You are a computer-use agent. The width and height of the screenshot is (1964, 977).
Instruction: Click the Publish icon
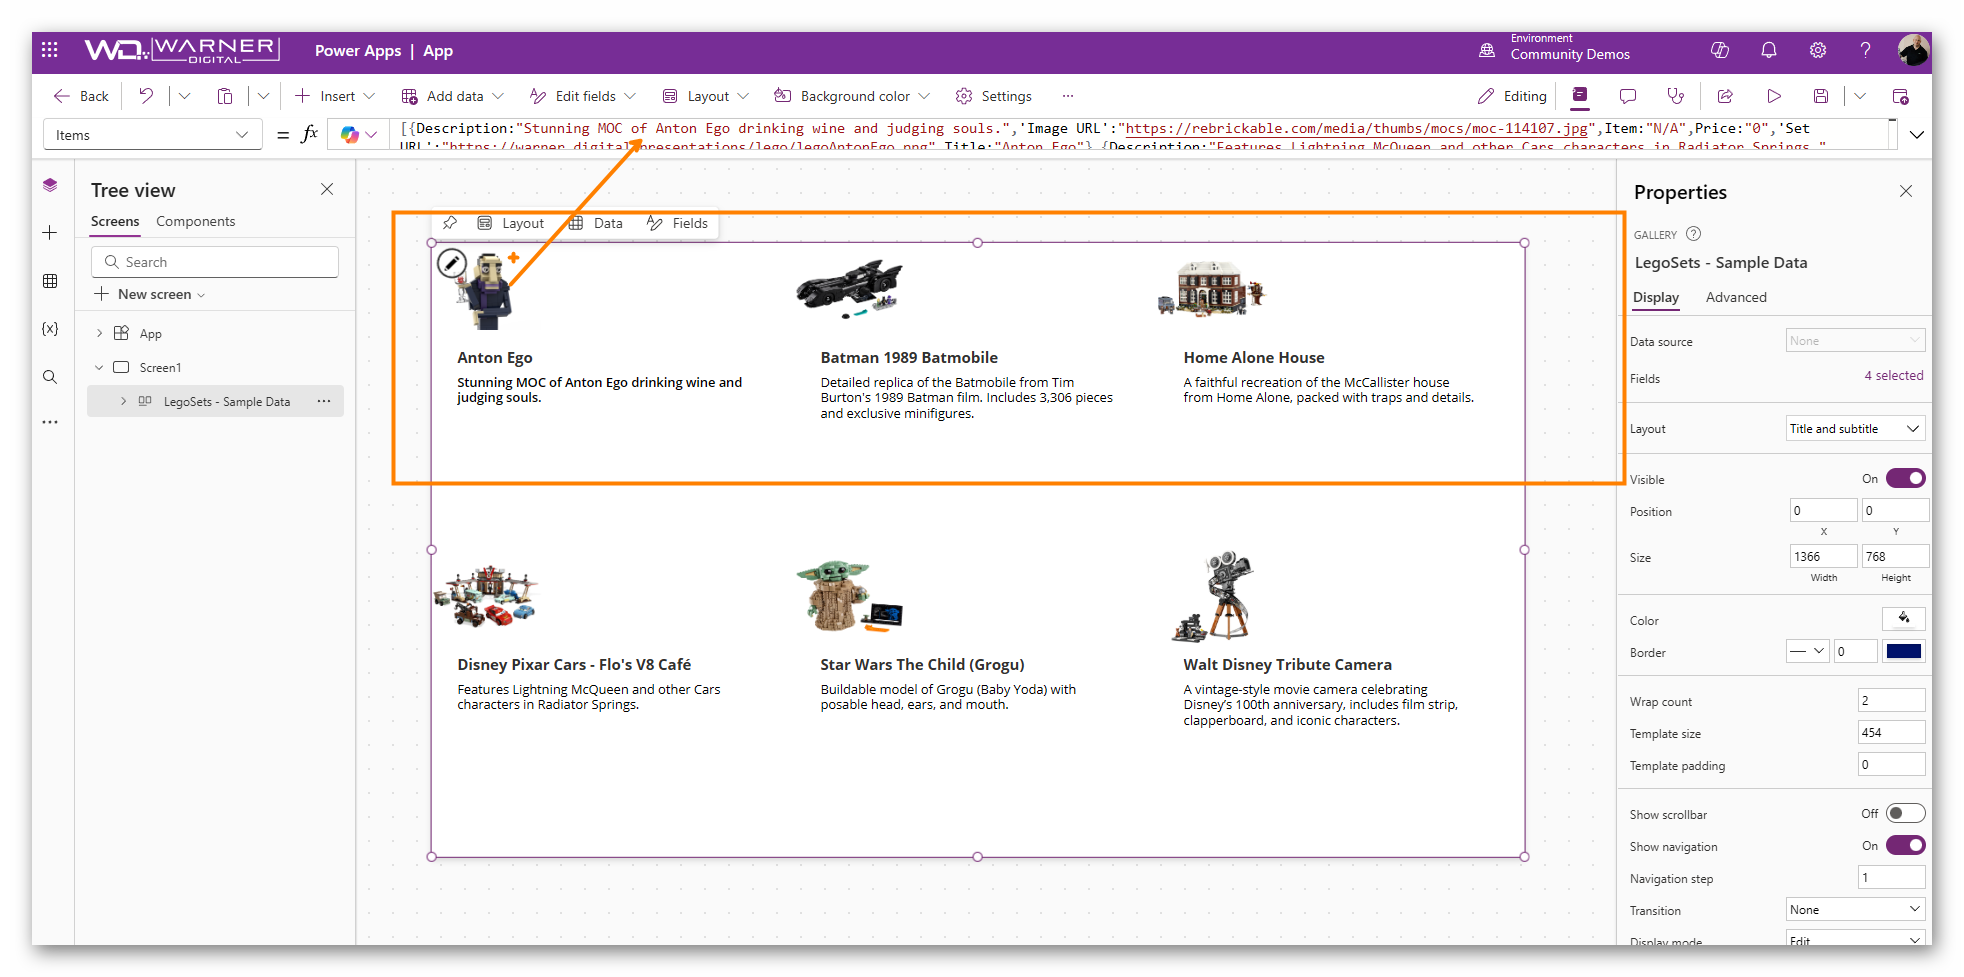click(1901, 96)
